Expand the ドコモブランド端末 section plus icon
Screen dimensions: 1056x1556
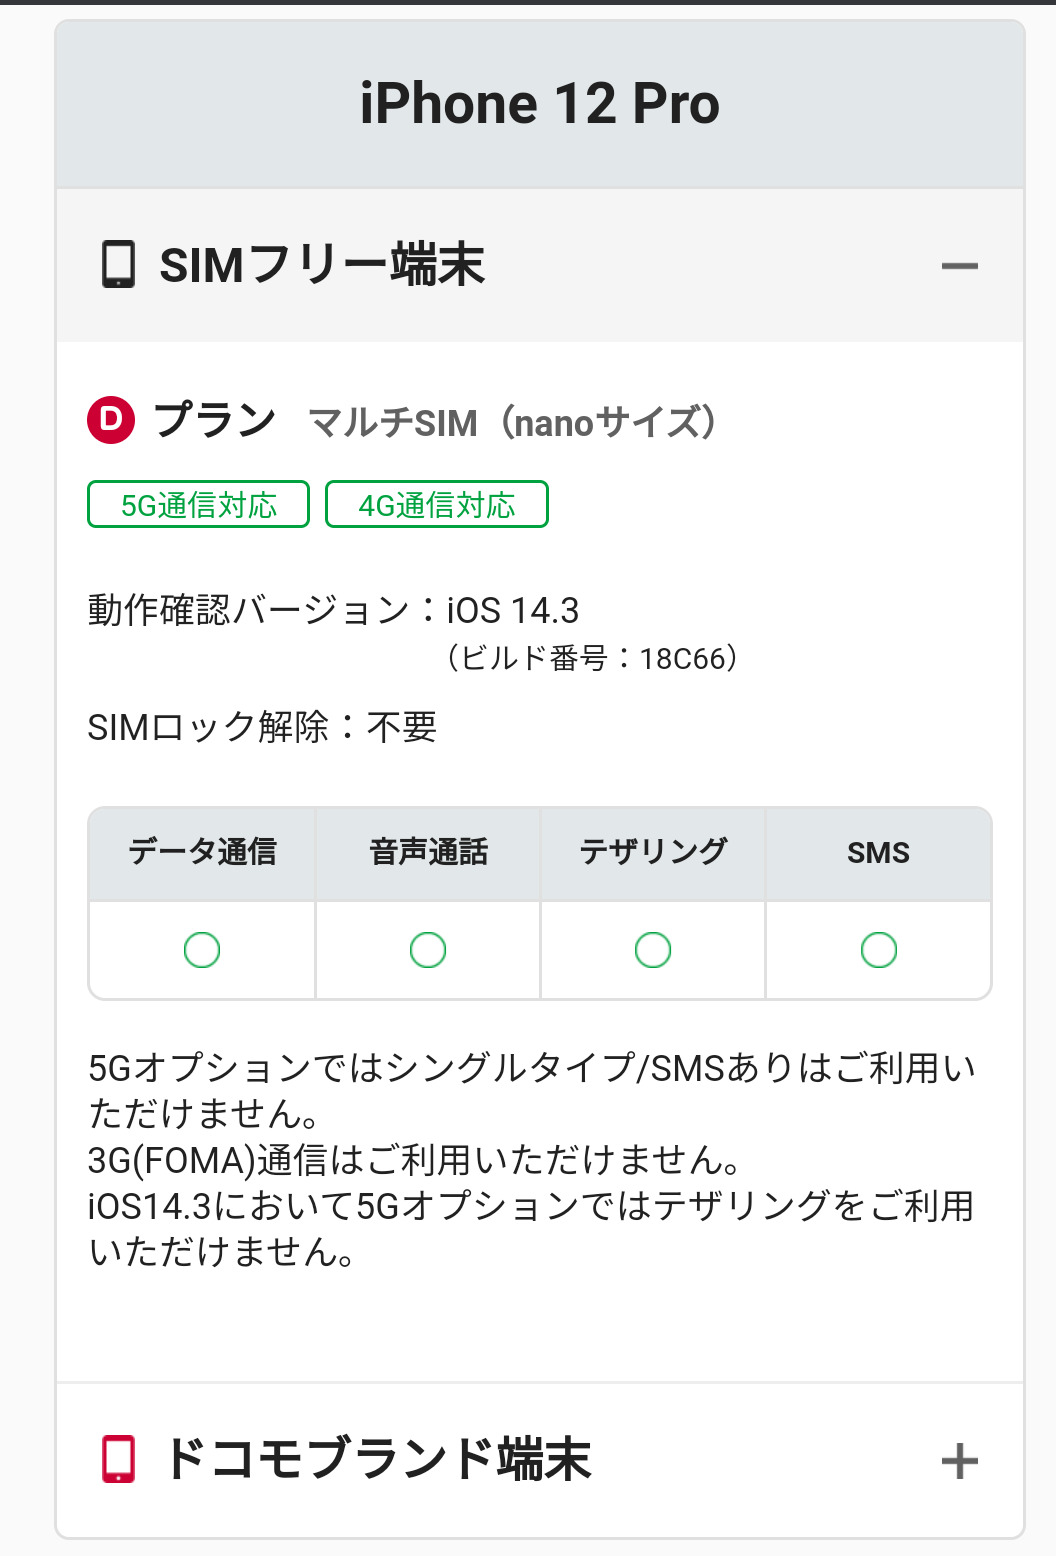pyautogui.click(x=959, y=1461)
